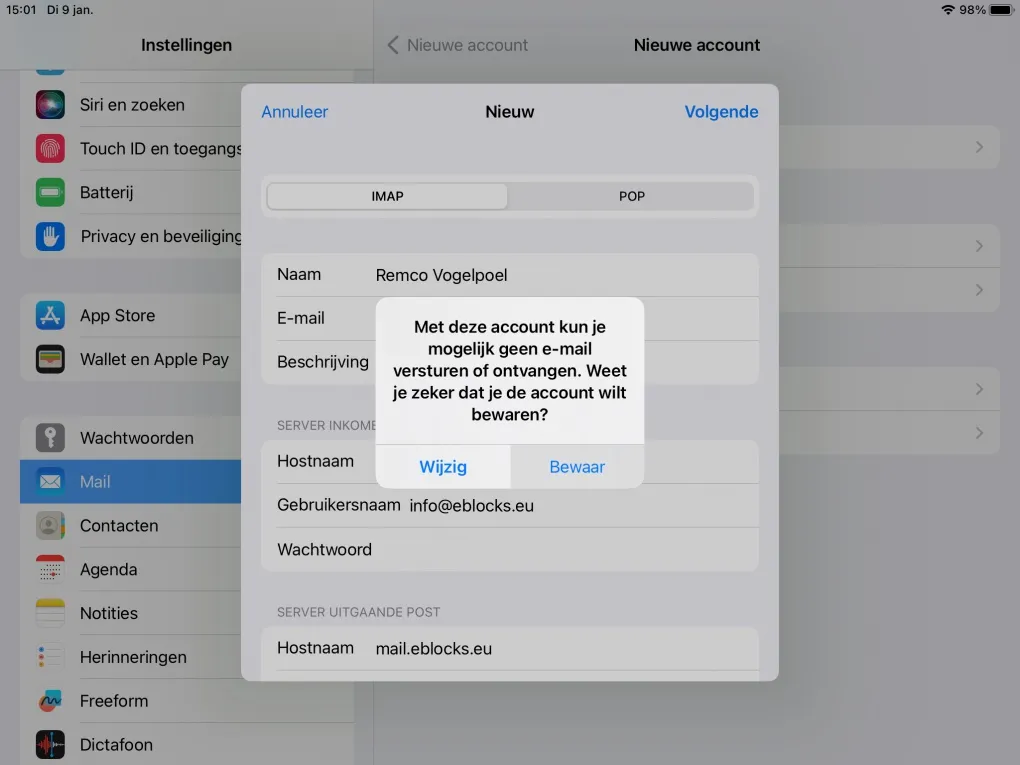
Task: Go back using the Nieuwe account chevron
Action: pyautogui.click(x=393, y=45)
